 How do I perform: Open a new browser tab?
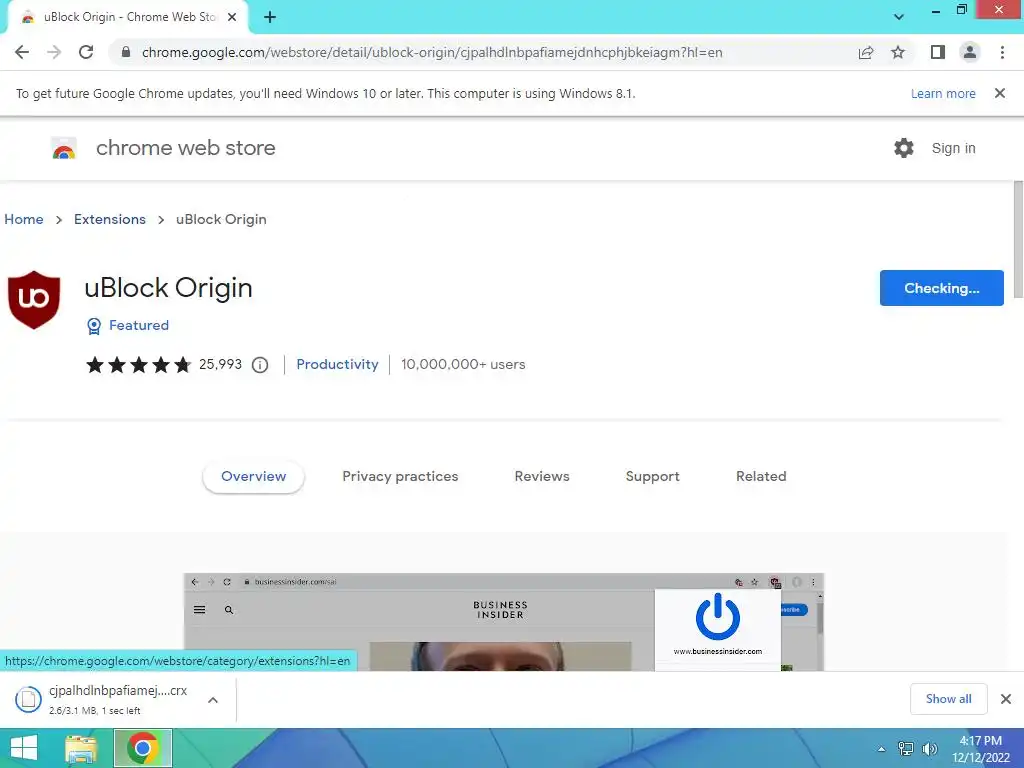pyautogui.click(x=270, y=17)
